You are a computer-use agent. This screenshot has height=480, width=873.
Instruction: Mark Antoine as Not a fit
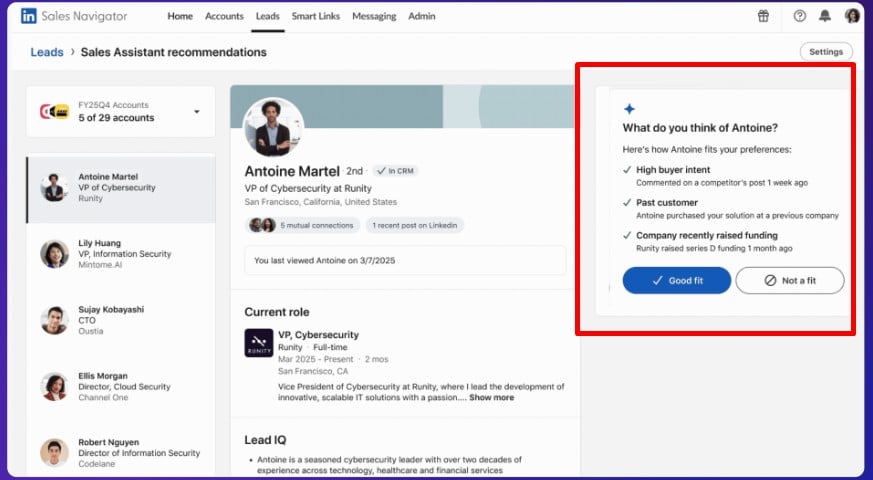[790, 281]
